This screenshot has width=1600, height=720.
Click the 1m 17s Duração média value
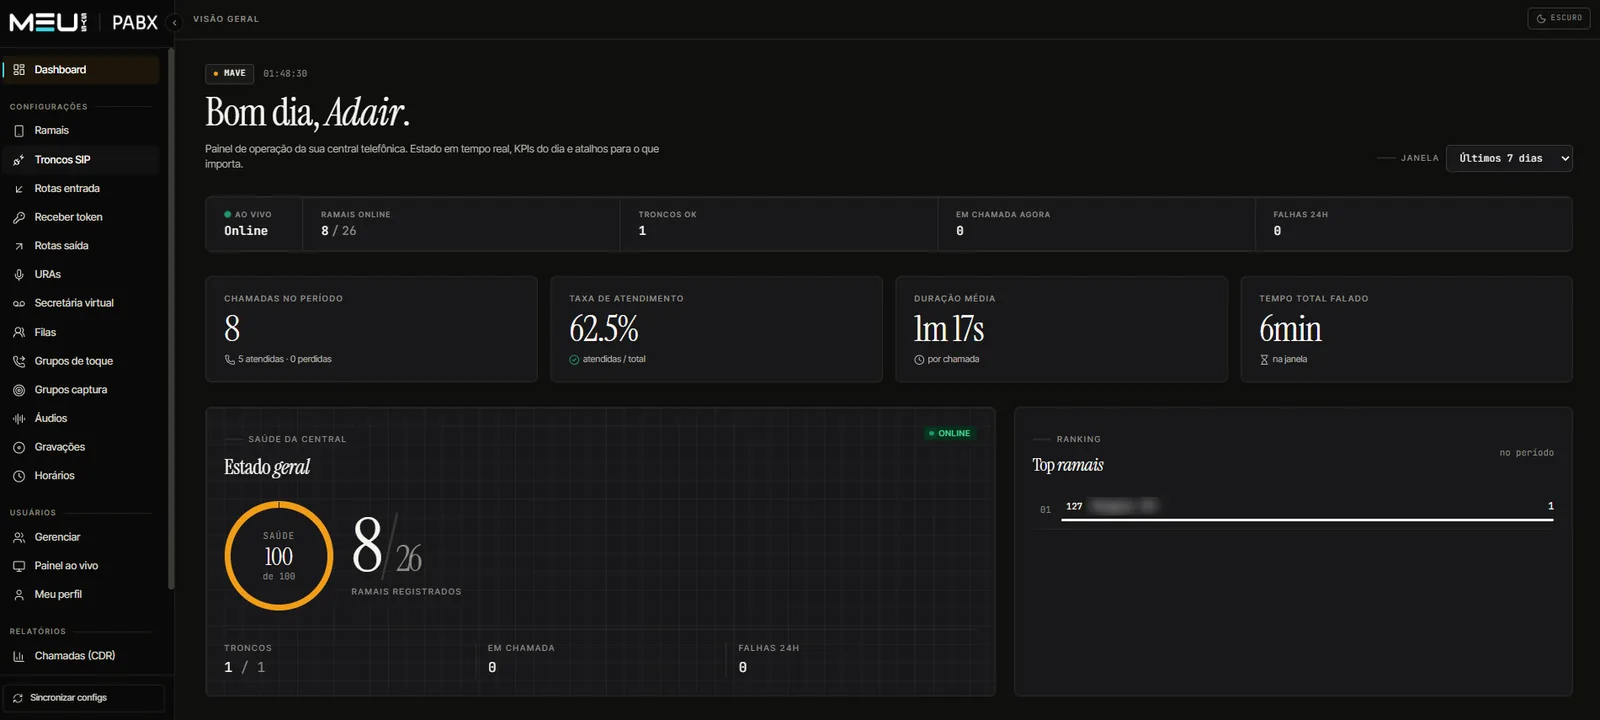tap(949, 328)
